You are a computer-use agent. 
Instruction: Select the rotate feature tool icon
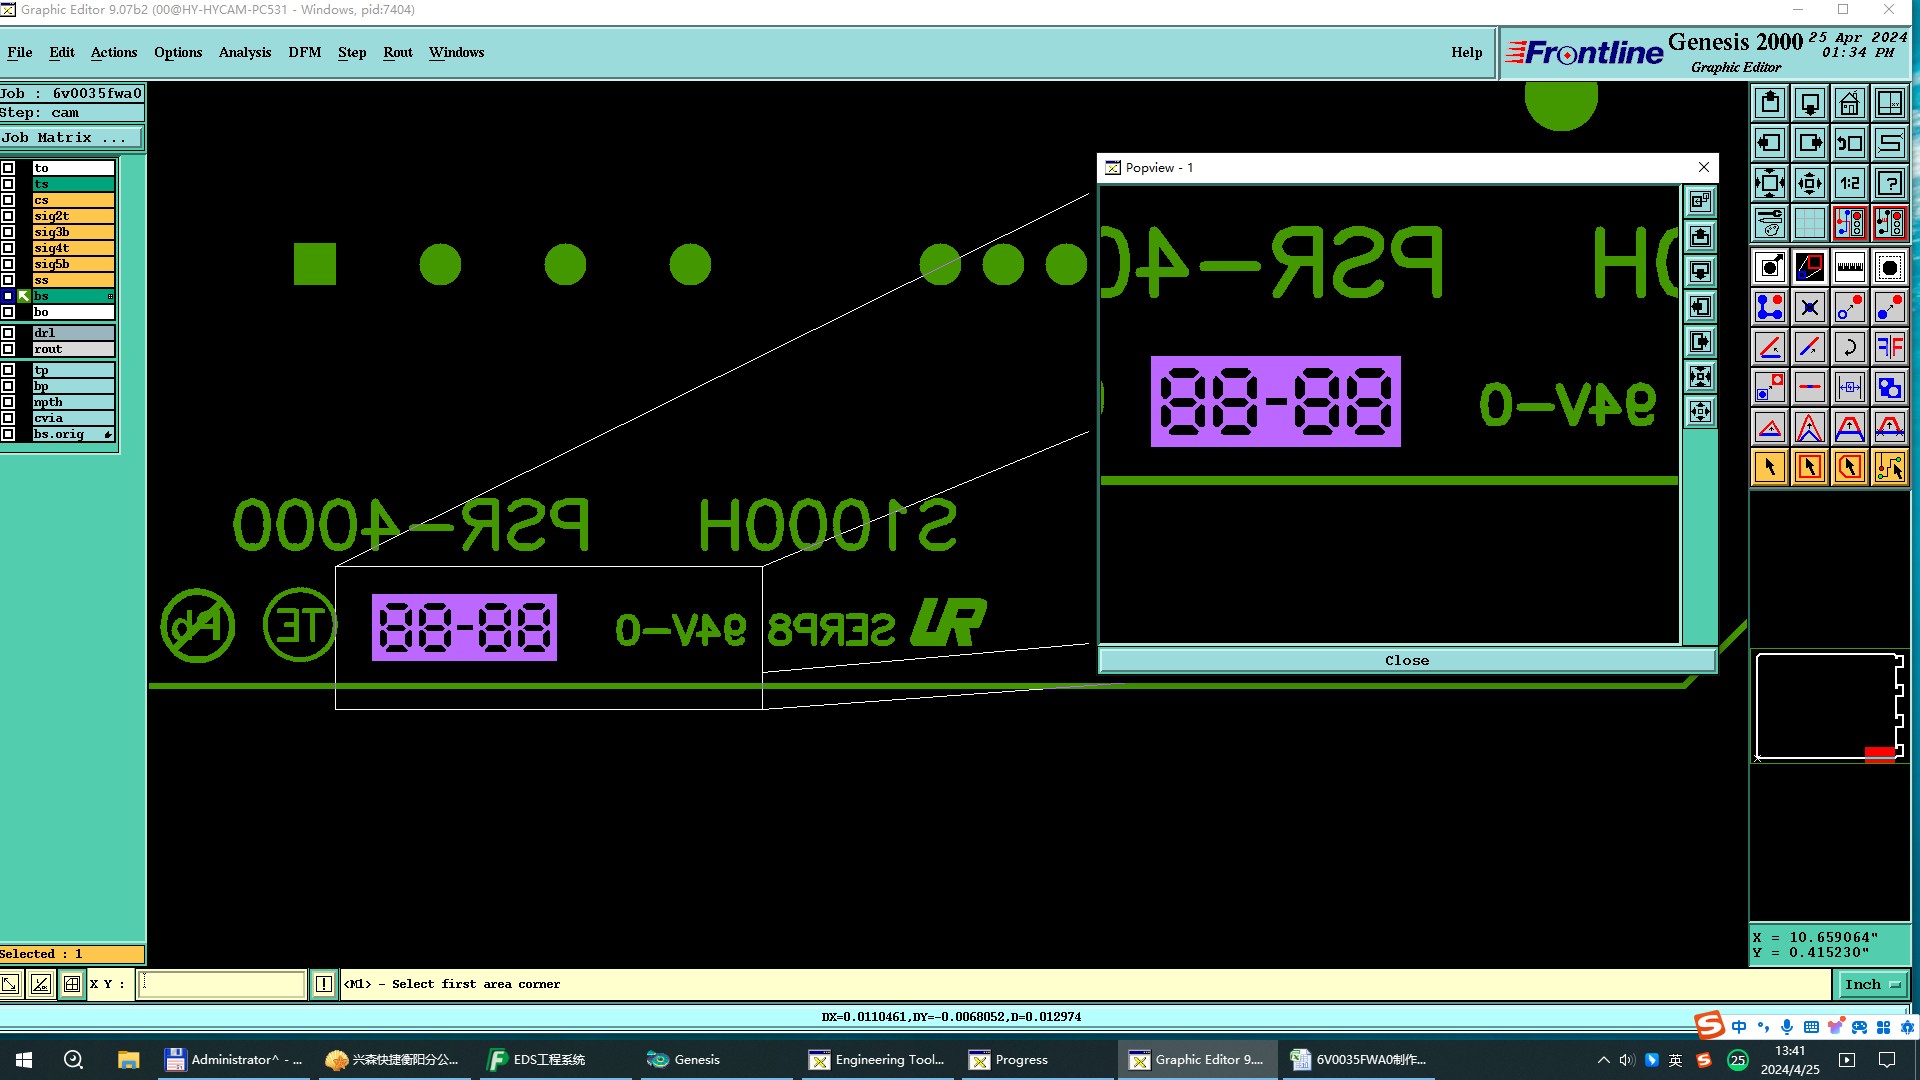tap(1850, 347)
